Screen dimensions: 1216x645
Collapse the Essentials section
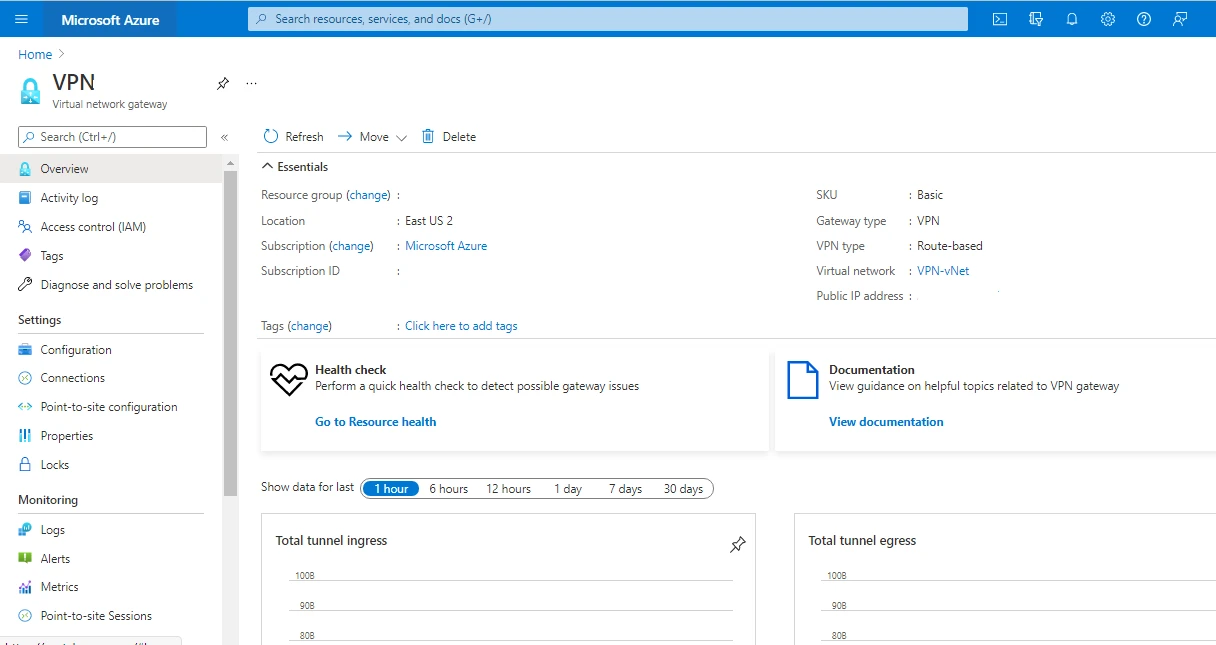tap(267, 166)
